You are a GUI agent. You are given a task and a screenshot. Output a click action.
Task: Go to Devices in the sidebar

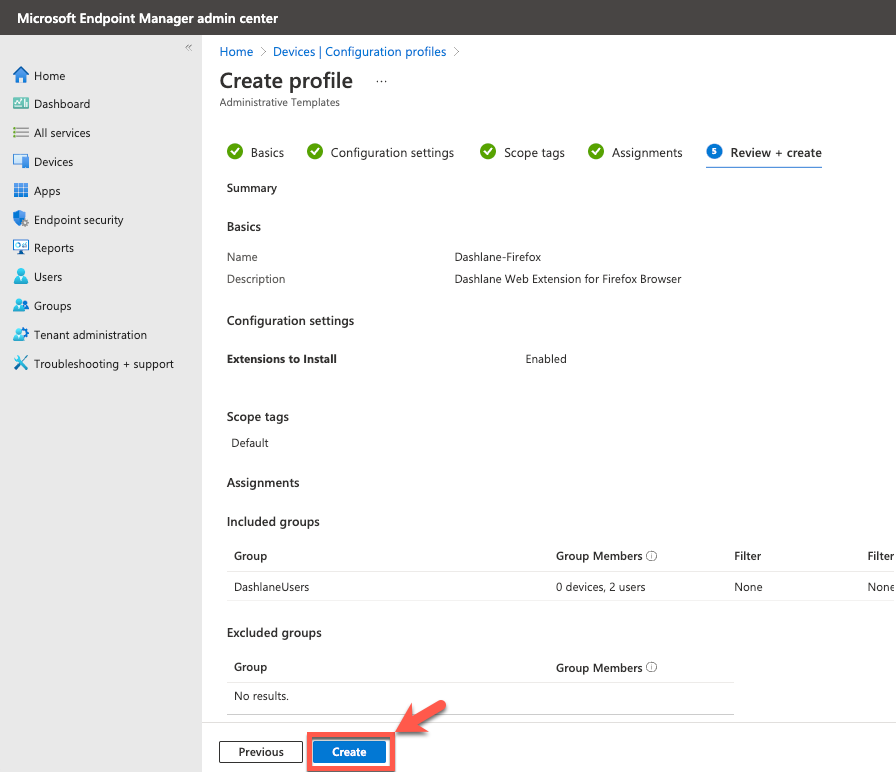53,162
